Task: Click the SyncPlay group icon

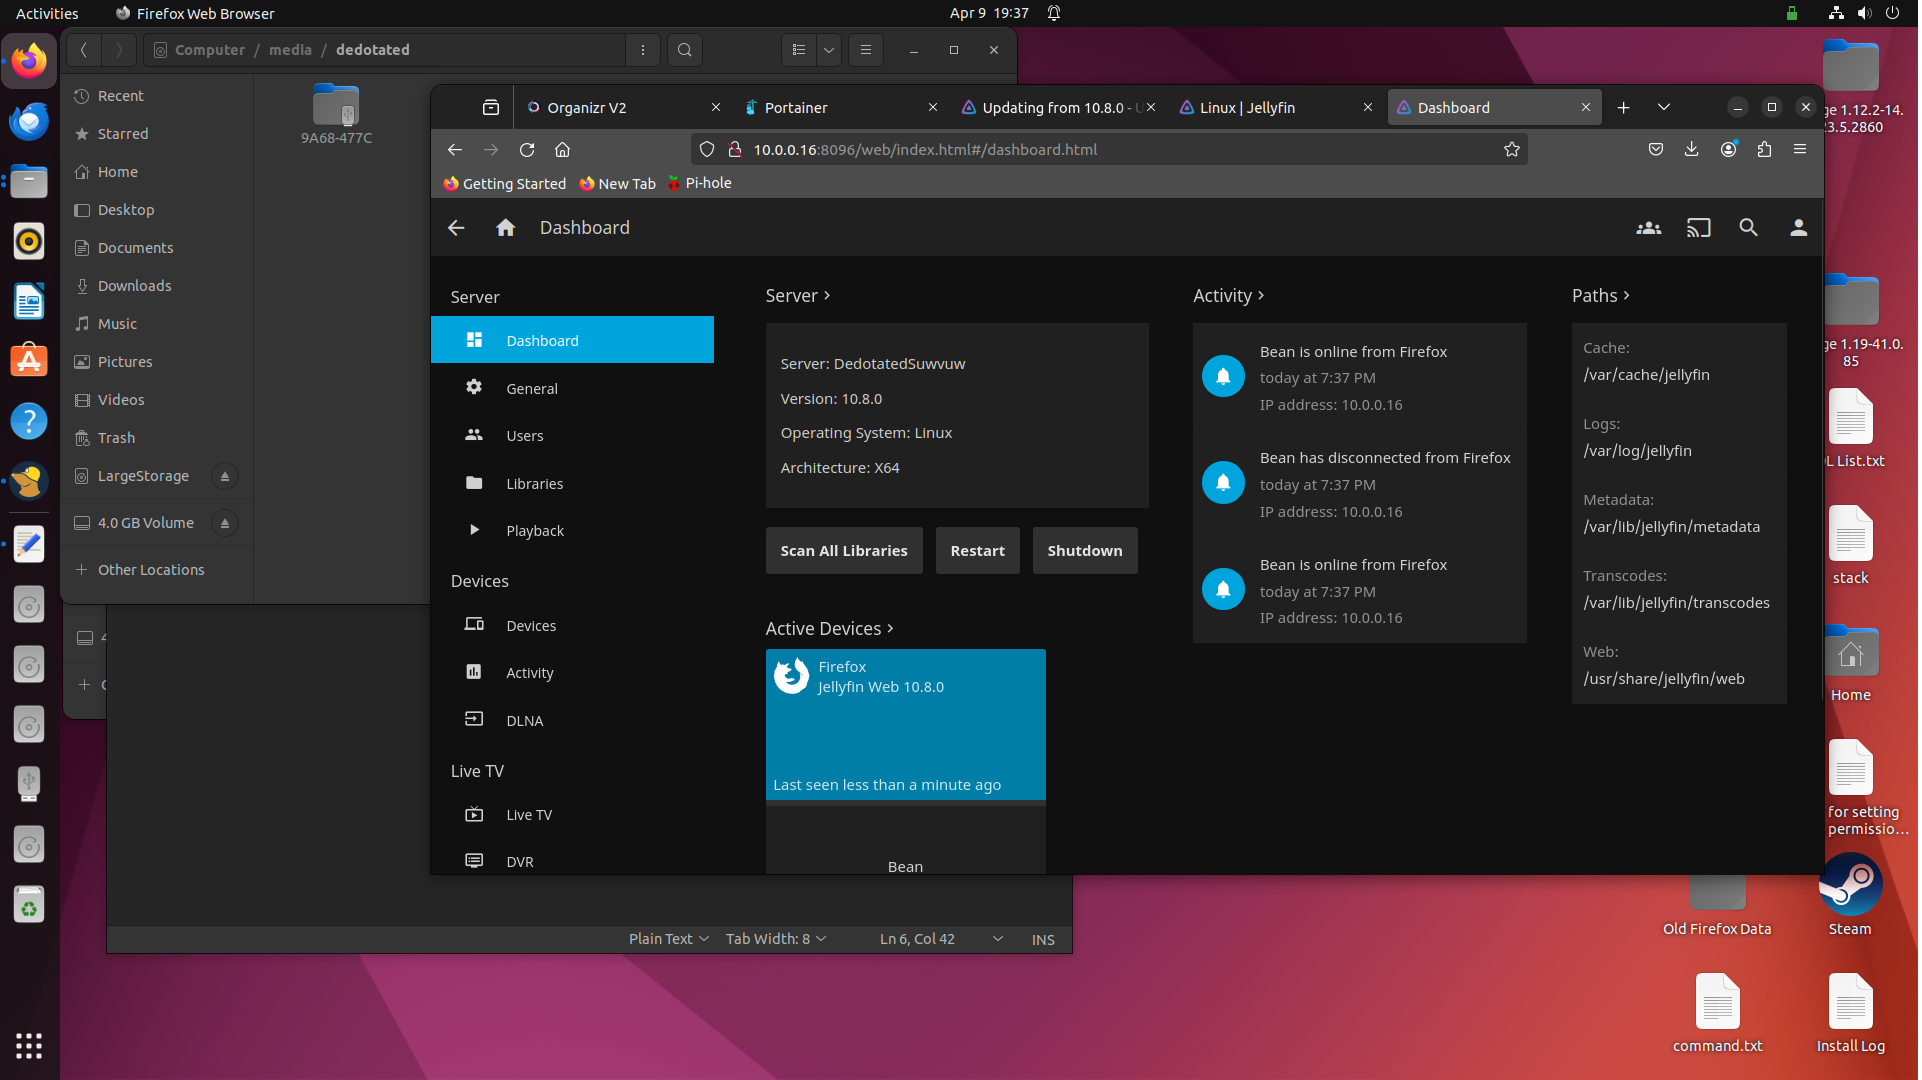Action: 1648,228
